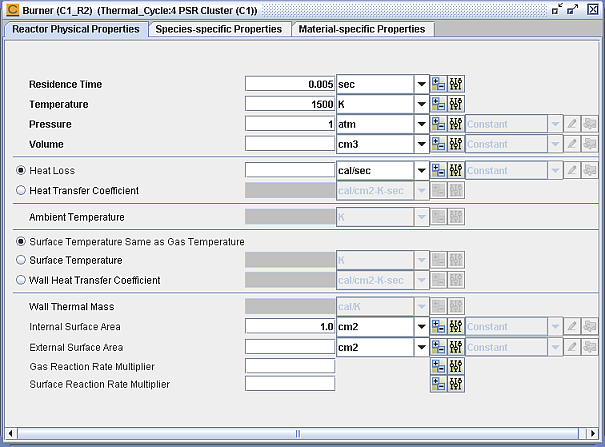605x447 pixels.
Task: Click sliders icon for Internal Surface Area
Action: (456, 327)
